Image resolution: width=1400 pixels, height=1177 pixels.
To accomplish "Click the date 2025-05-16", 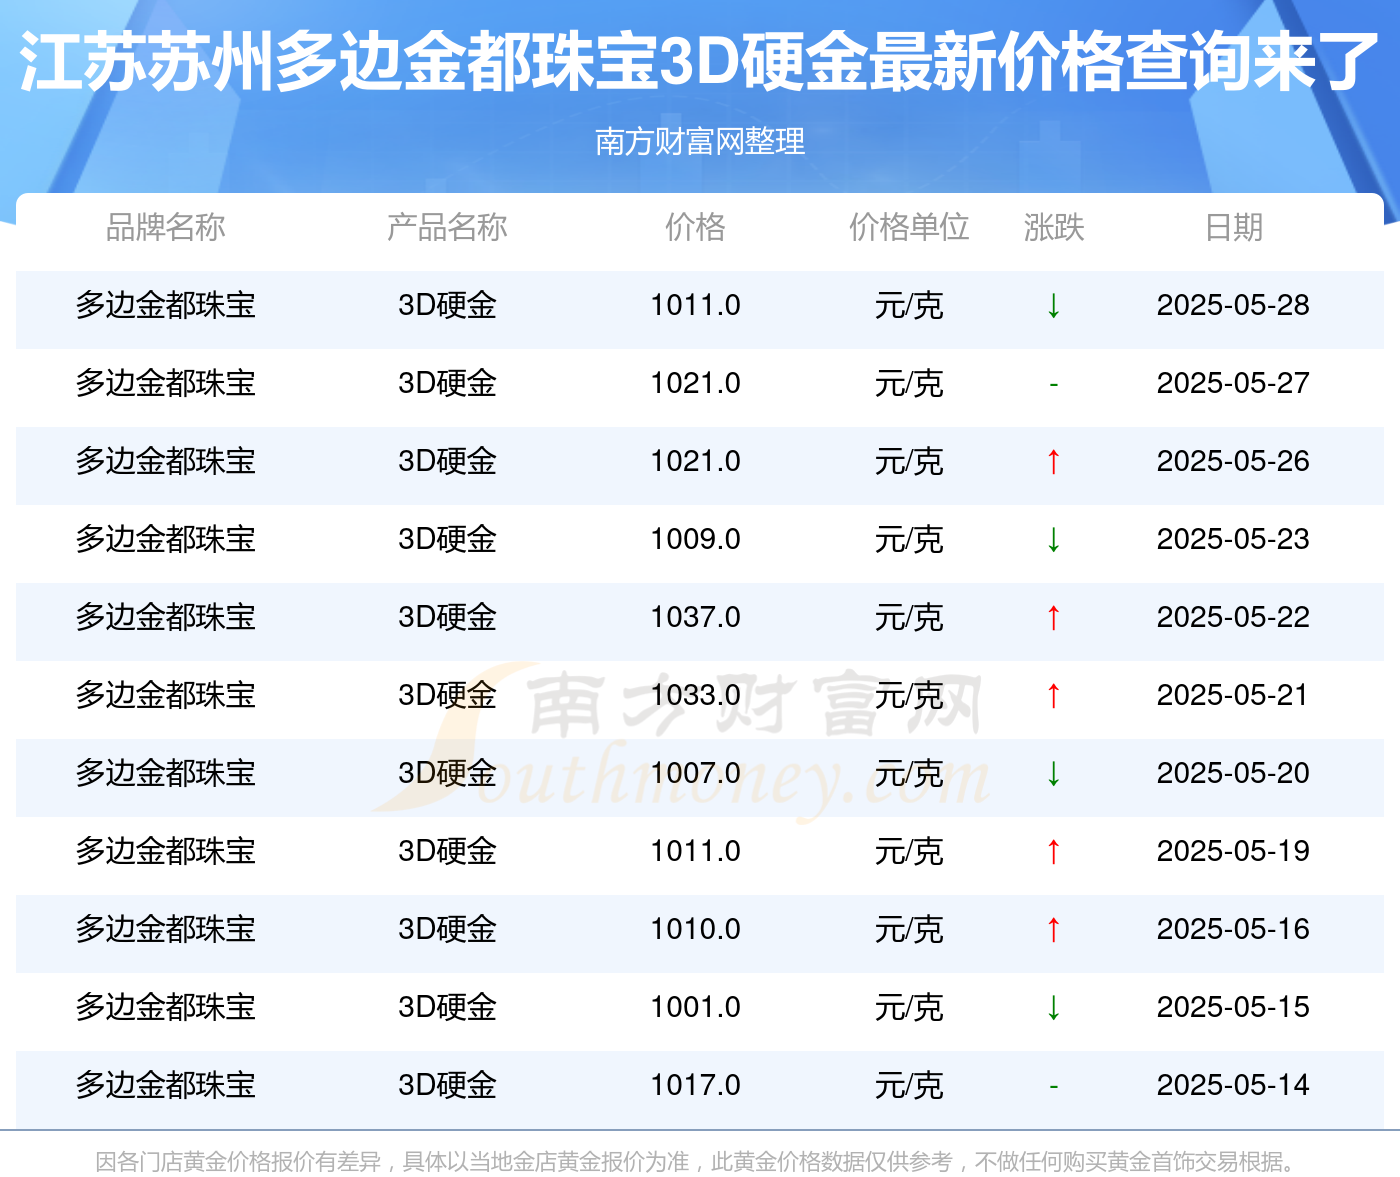I will [x=1233, y=929].
